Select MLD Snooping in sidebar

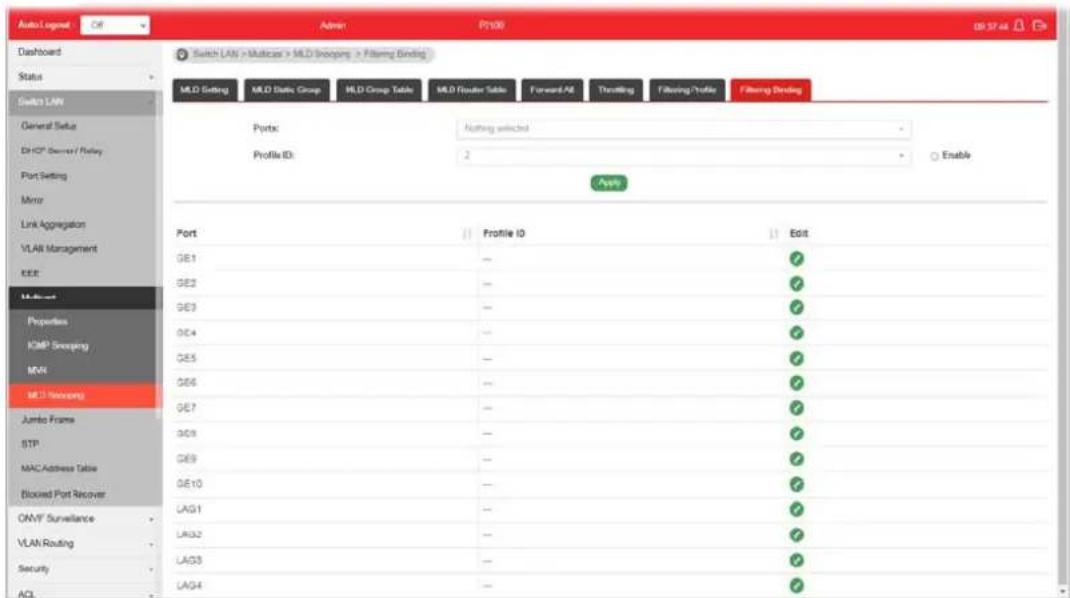click(83, 396)
